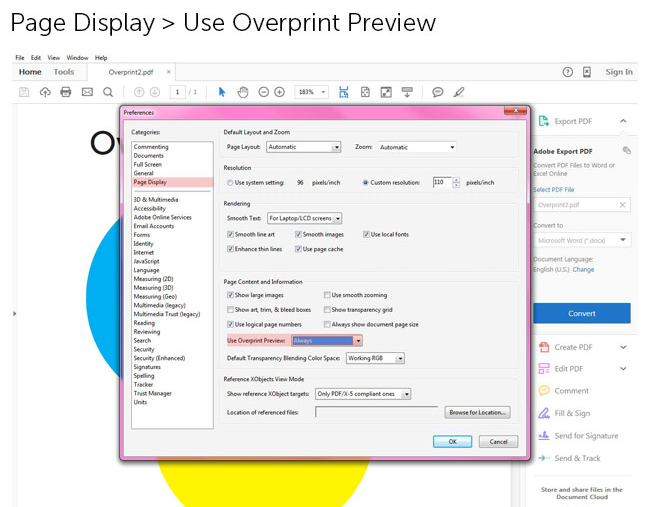Click the Change language link
Screen dimensions: 650x507
(583, 269)
